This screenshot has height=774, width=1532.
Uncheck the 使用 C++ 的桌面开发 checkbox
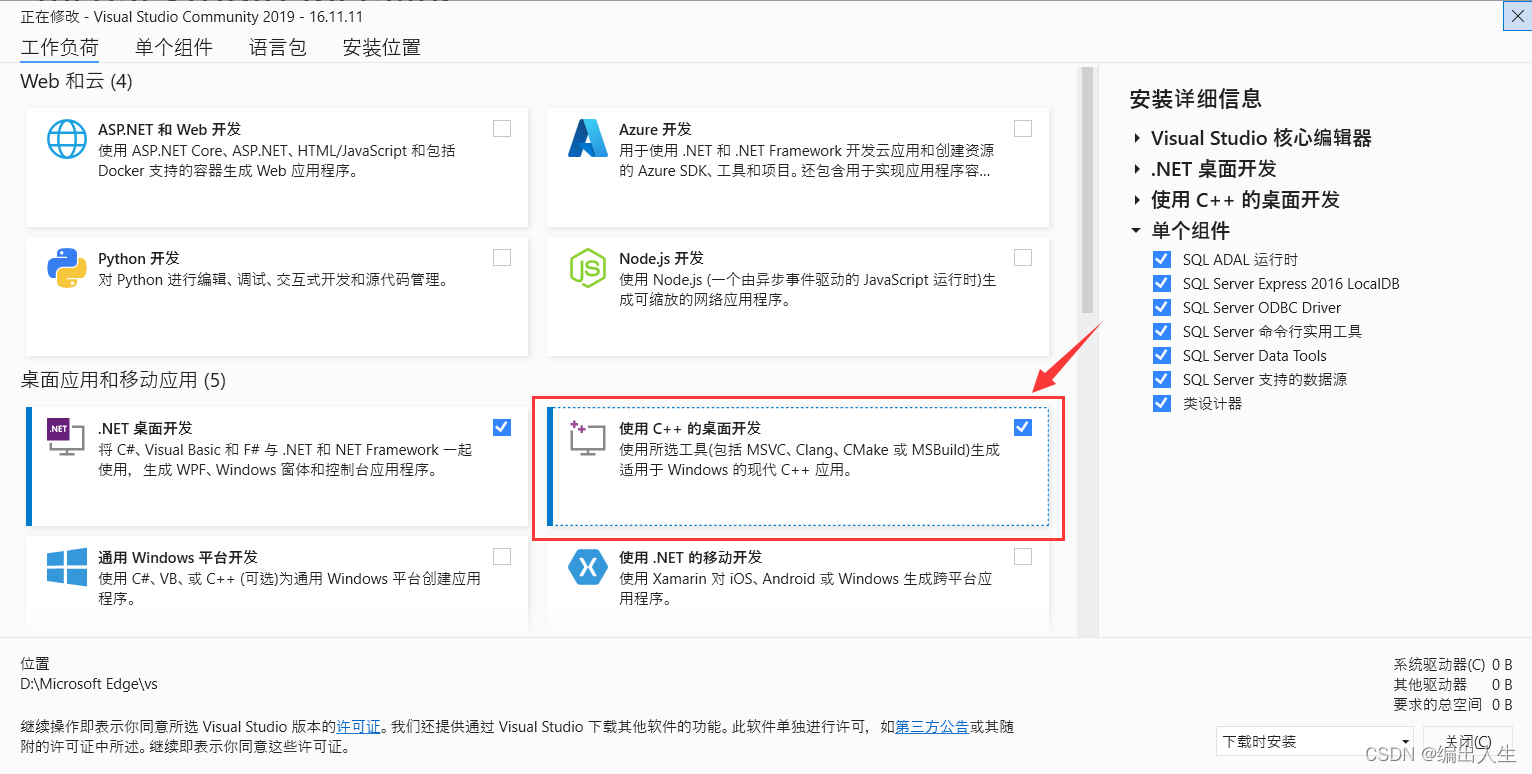1023,427
